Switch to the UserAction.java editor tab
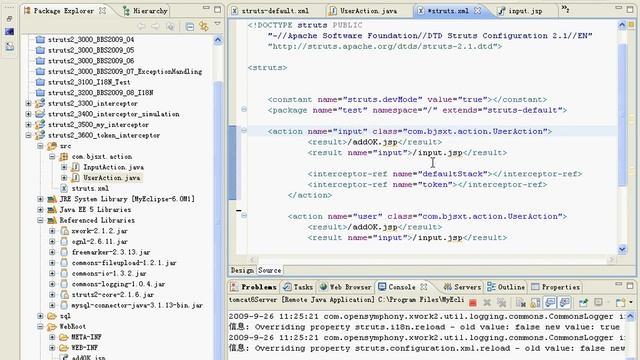This screenshot has width=640, height=360. [363, 11]
